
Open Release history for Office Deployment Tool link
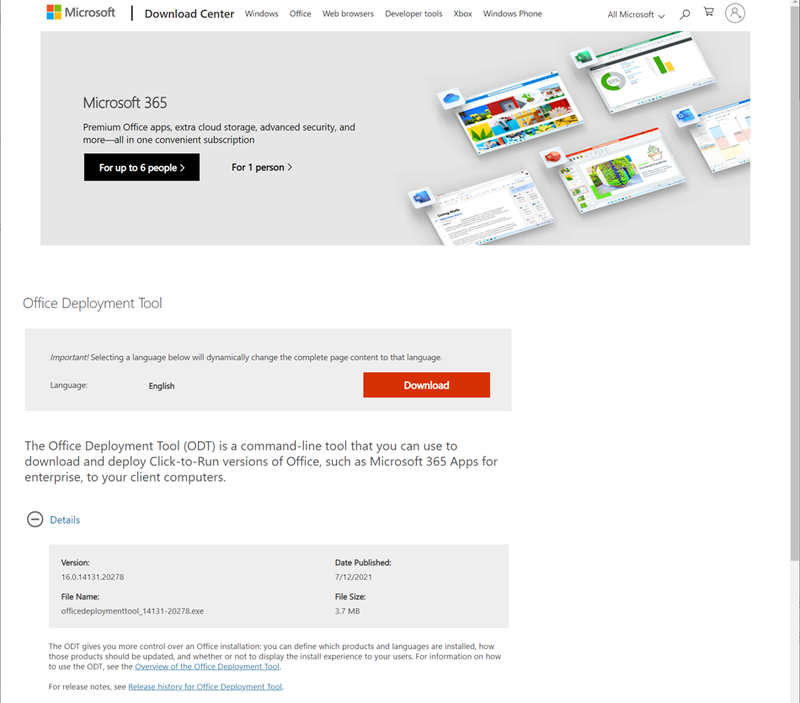pos(205,687)
